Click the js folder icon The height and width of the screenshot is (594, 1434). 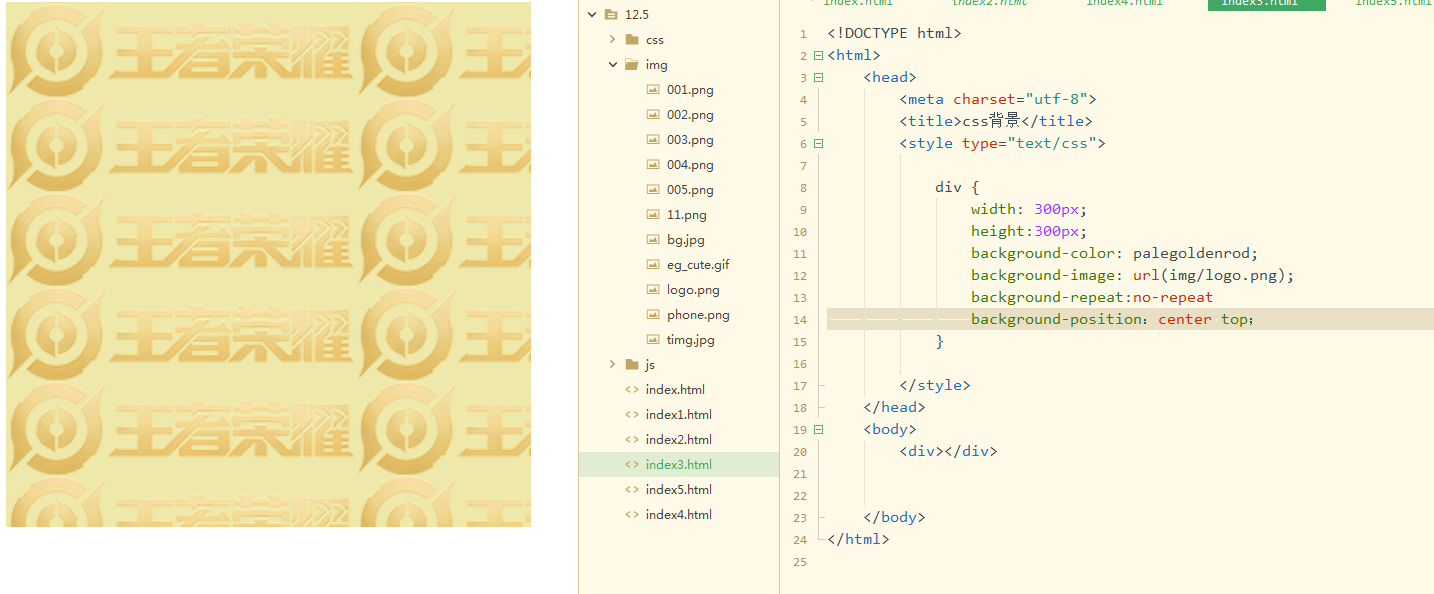pyautogui.click(x=631, y=365)
